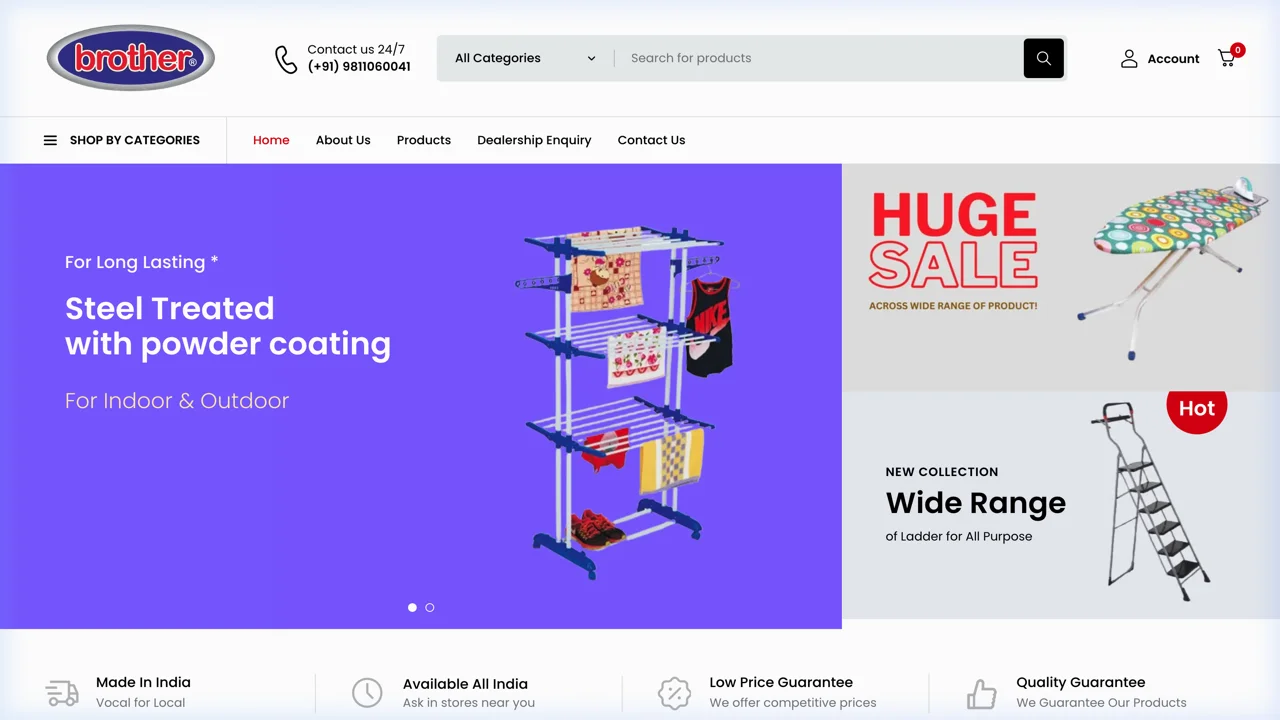Click the We Guarantee Our Products text
The height and width of the screenshot is (720, 1280).
(1101, 703)
